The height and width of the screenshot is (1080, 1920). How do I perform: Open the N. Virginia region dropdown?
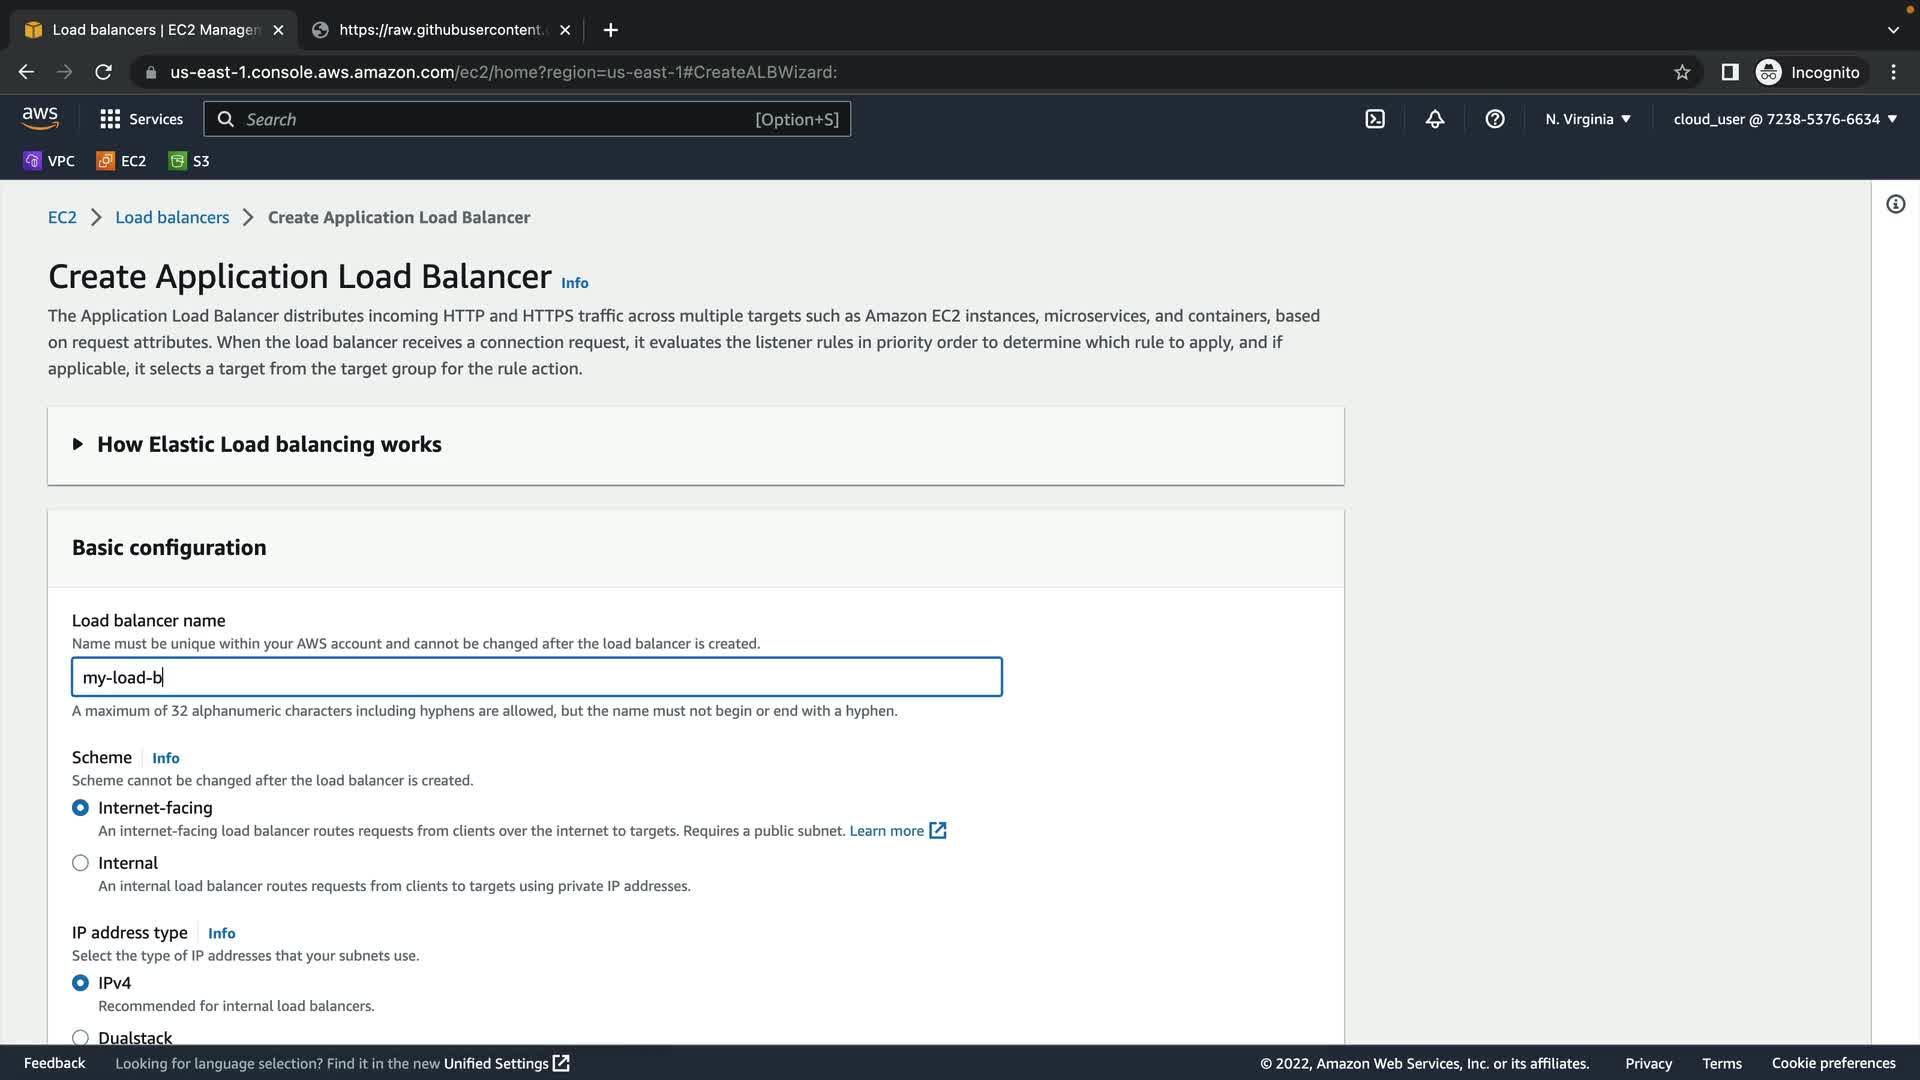[1588, 119]
